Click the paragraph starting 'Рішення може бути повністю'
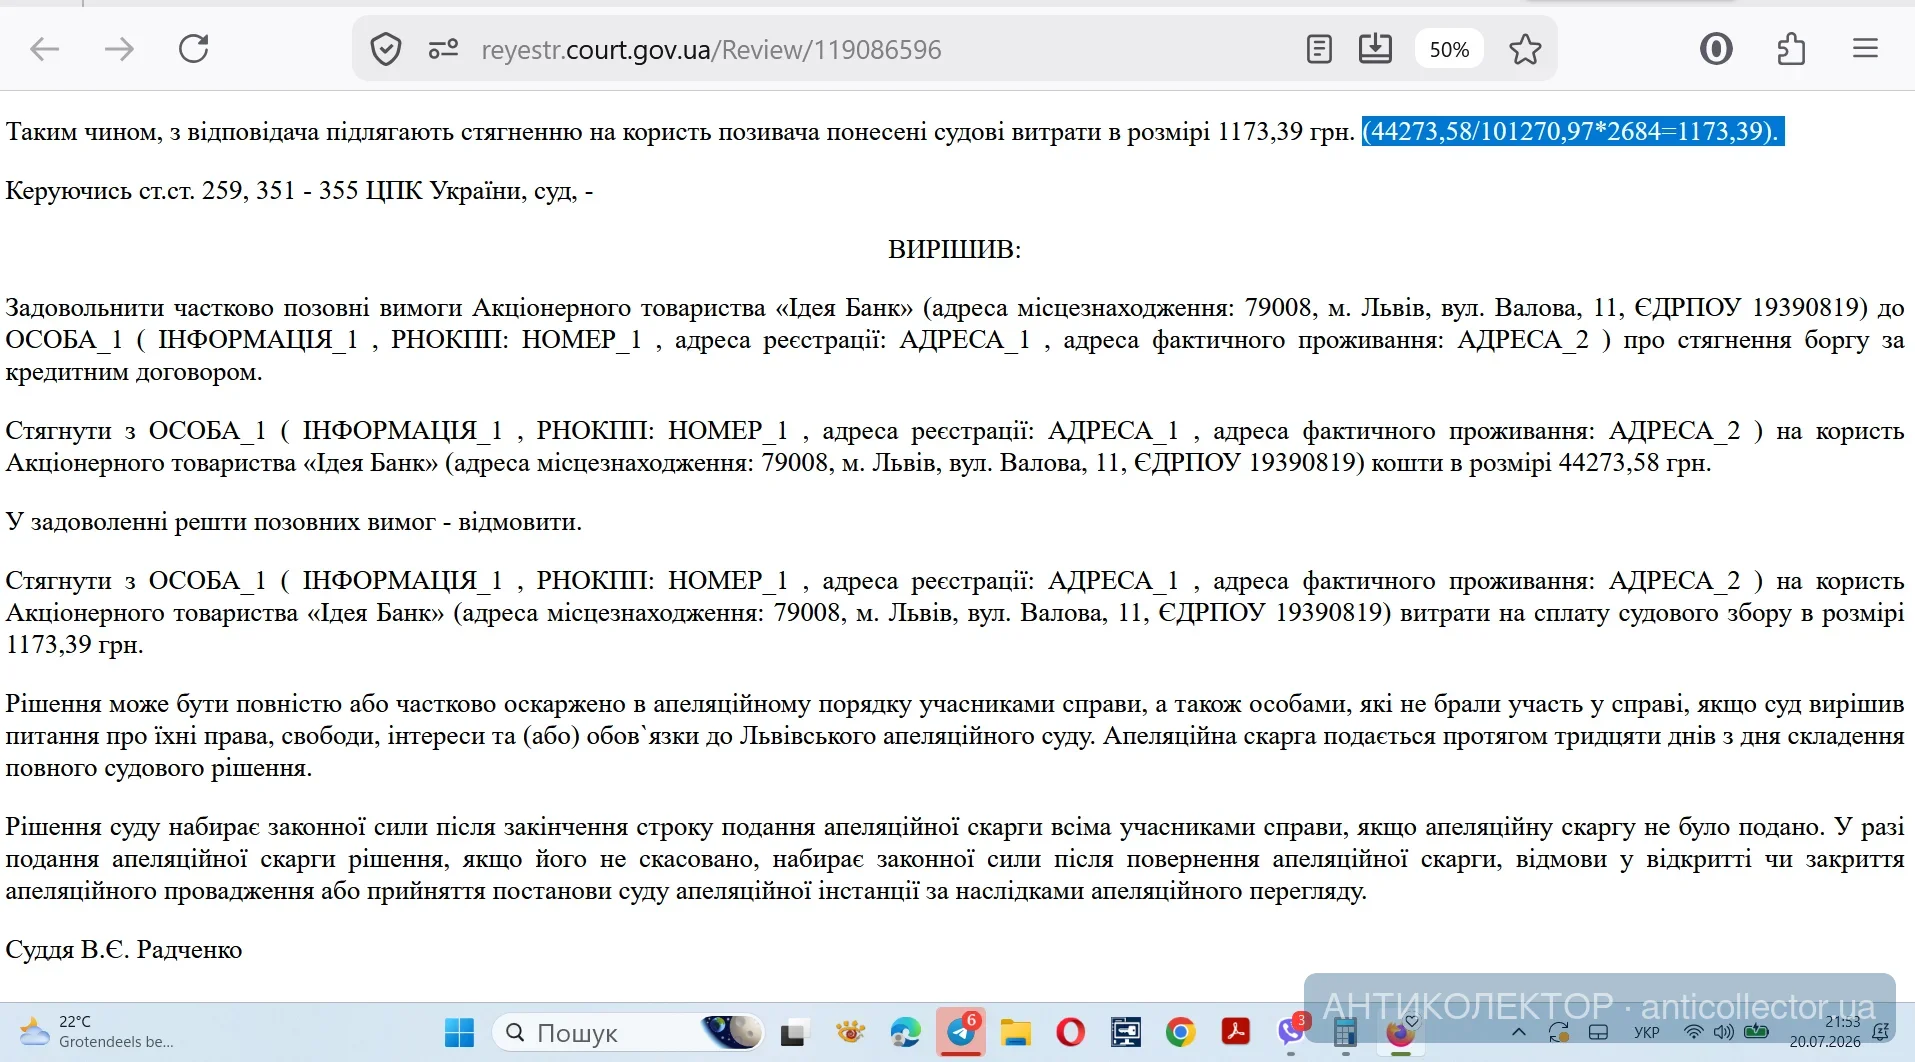The width and height of the screenshot is (1915, 1062). pyautogui.click(x=955, y=736)
